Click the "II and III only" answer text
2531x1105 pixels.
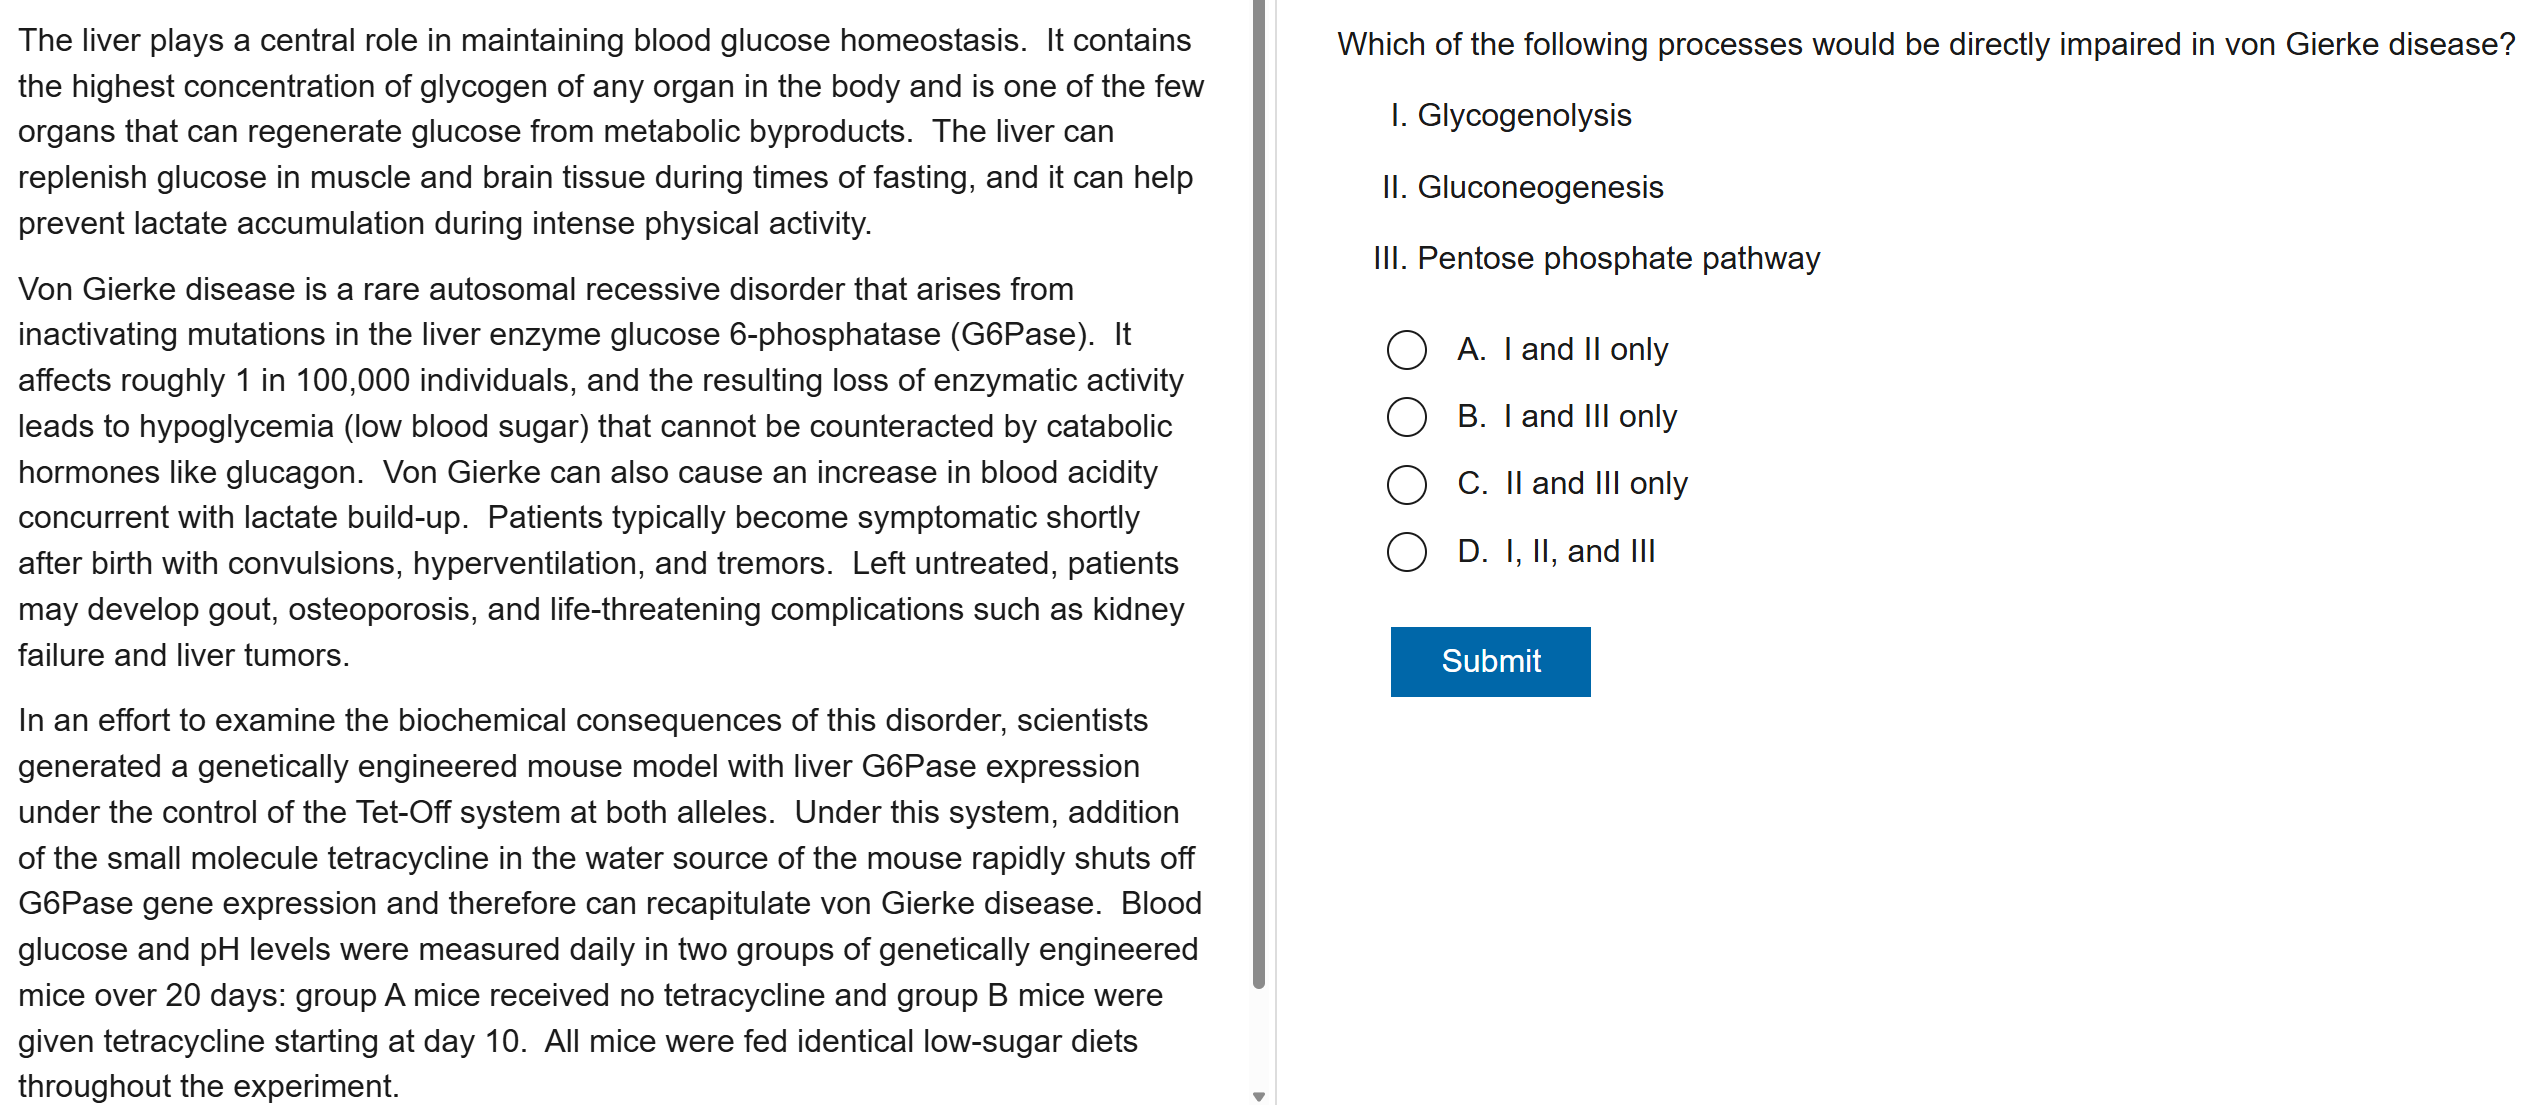(1596, 484)
